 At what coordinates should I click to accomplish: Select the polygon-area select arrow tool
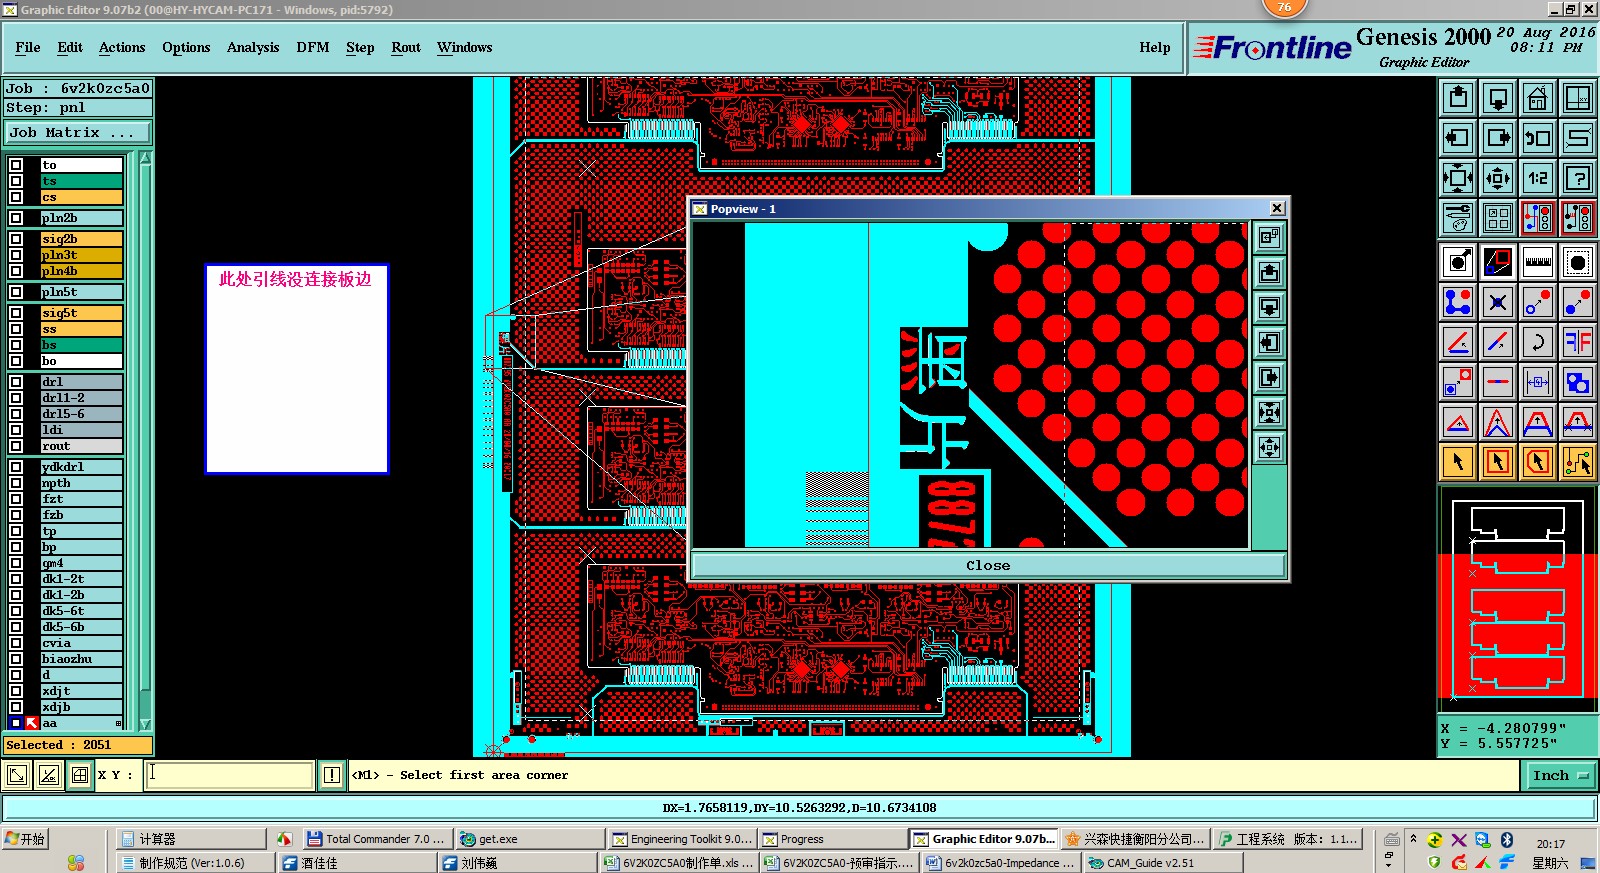pos(1538,462)
